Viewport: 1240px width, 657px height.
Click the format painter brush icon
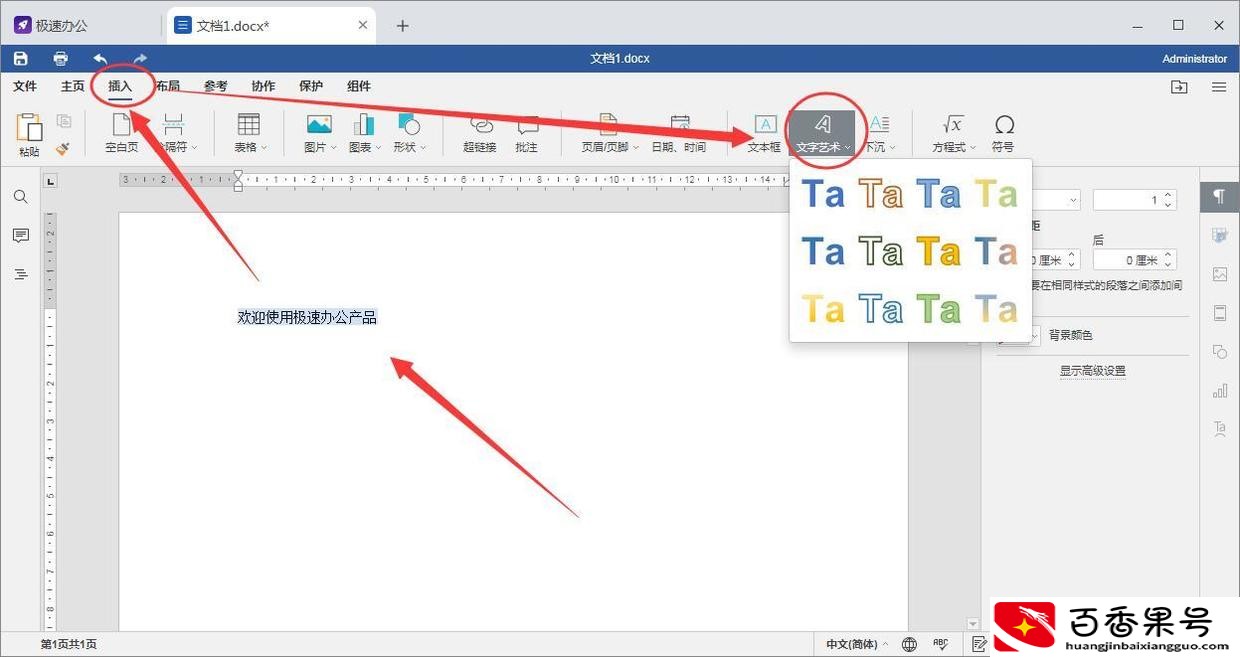(x=63, y=148)
